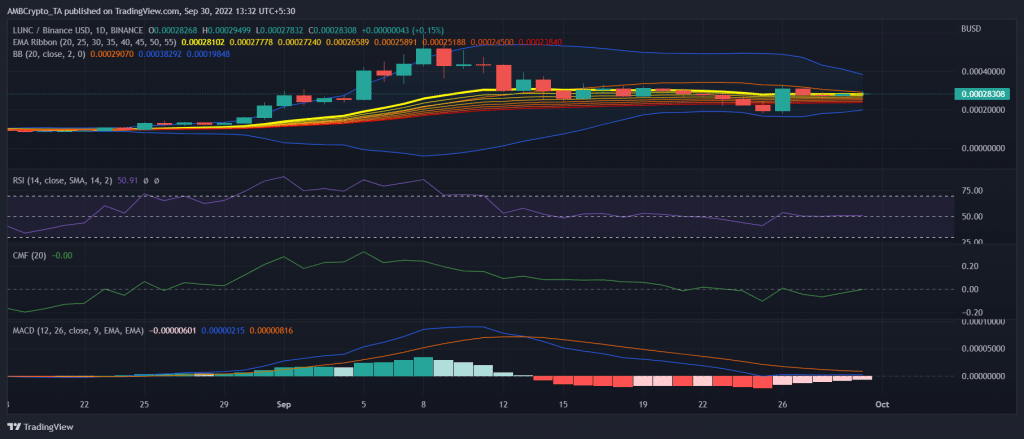Click date label 26 on the time axis
The image size is (1024, 439).
pos(782,404)
